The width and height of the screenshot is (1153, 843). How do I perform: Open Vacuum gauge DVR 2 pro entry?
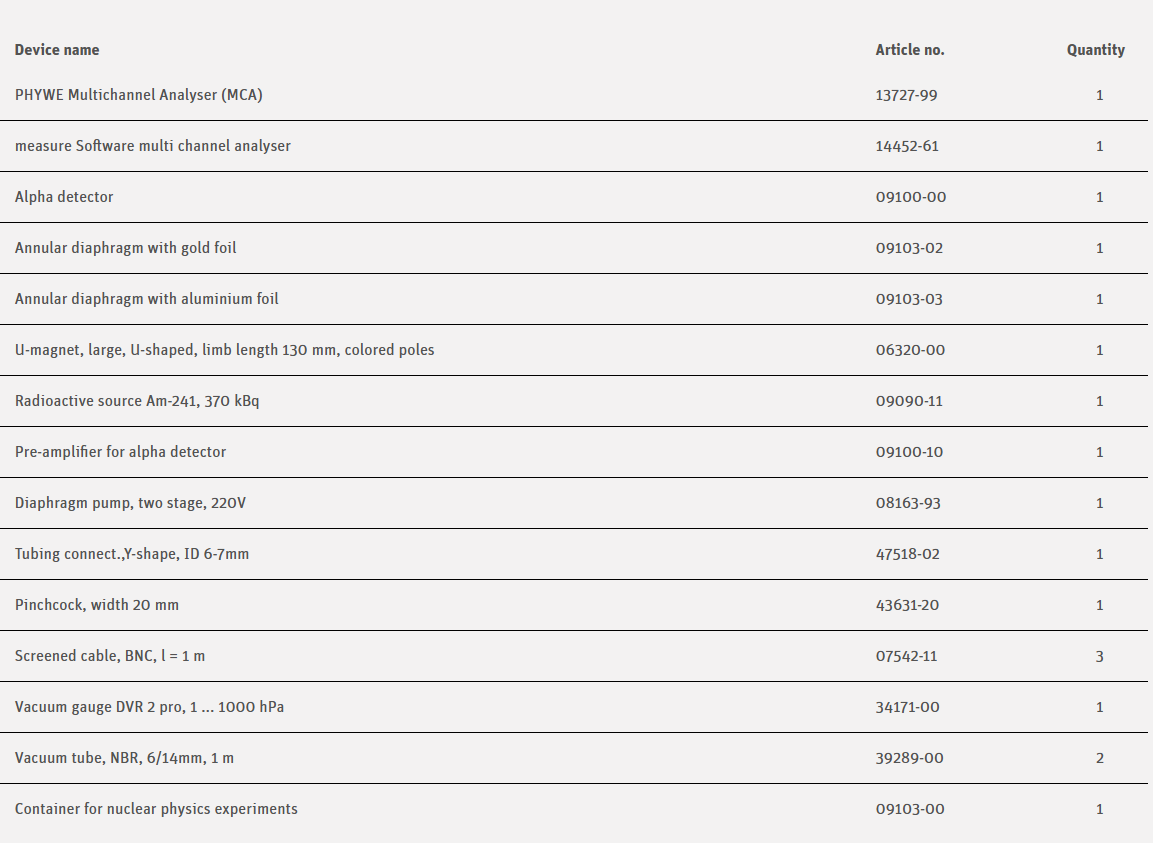(149, 707)
